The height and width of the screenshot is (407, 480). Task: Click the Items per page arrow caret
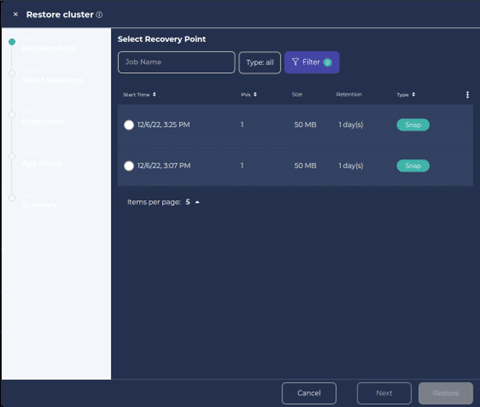(x=197, y=202)
